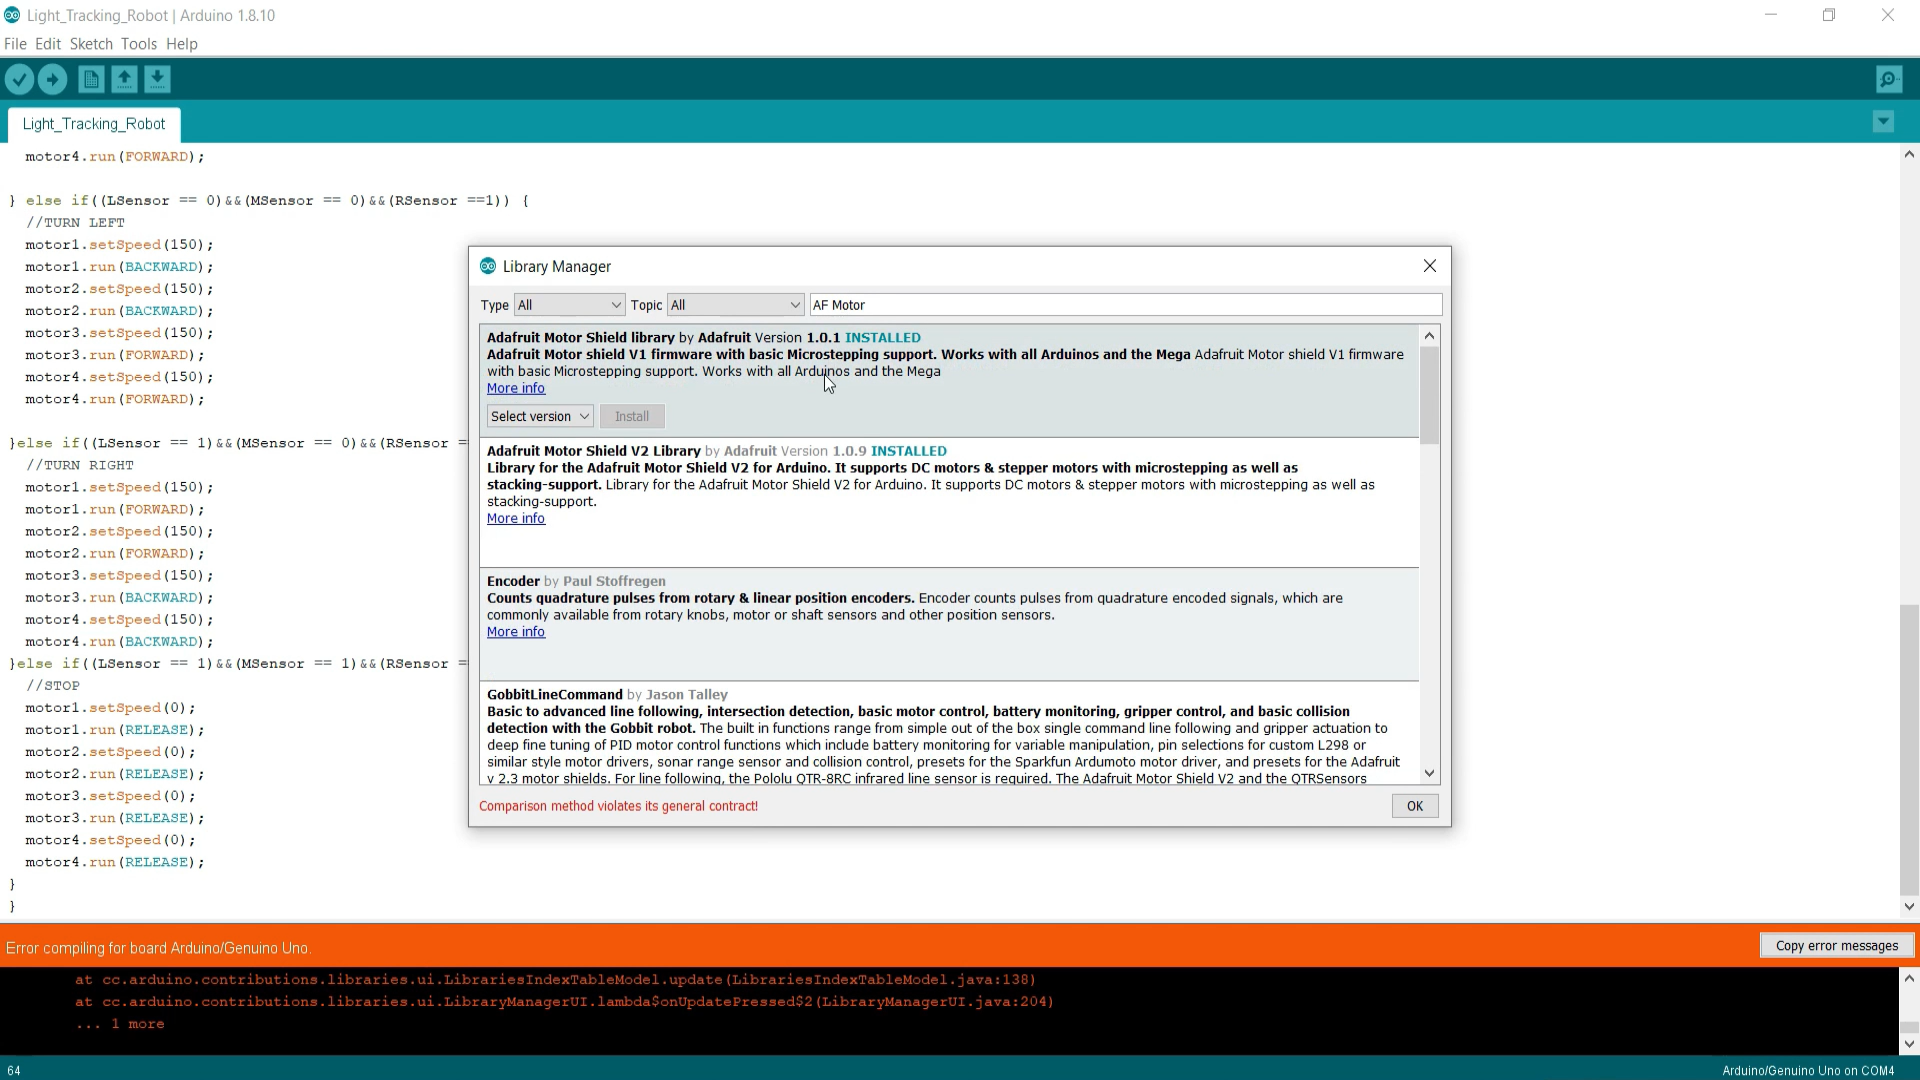The image size is (1920, 1080).
Task: Open More info for Encoder library
Action: point(516,632)
